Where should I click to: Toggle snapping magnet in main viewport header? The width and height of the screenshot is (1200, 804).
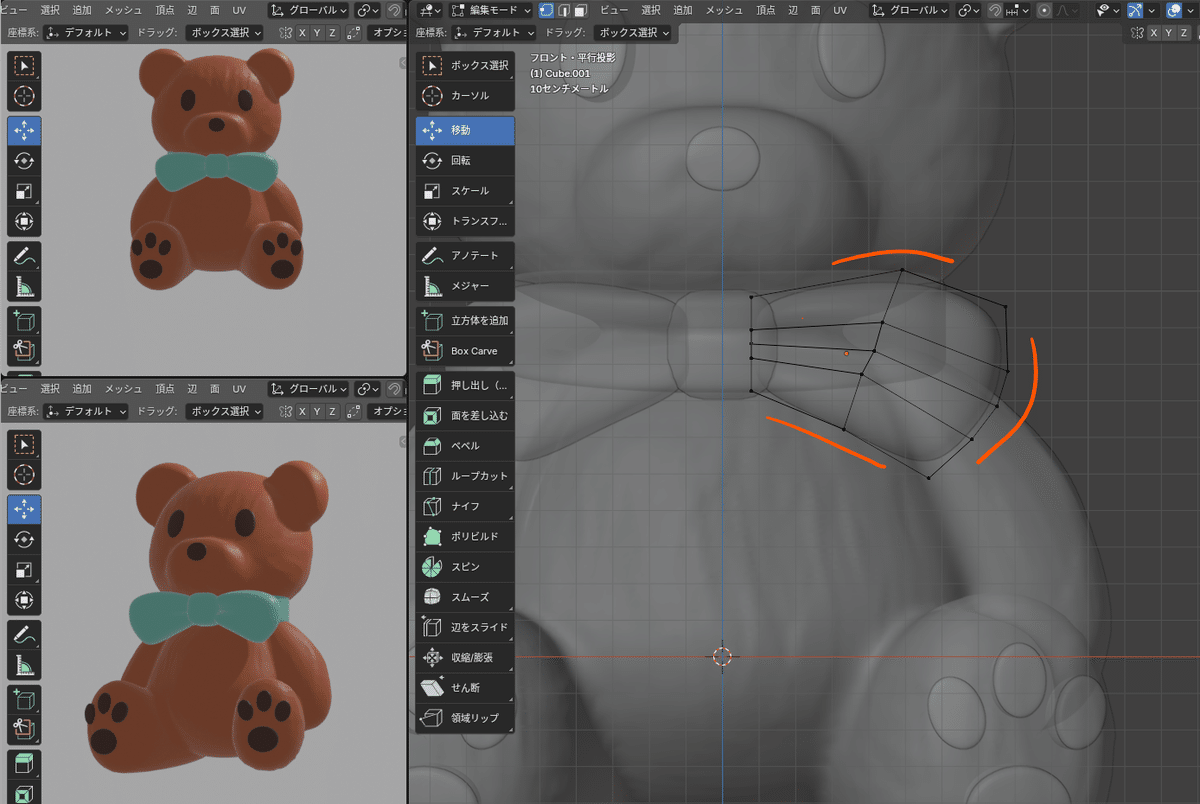point(996,10)
